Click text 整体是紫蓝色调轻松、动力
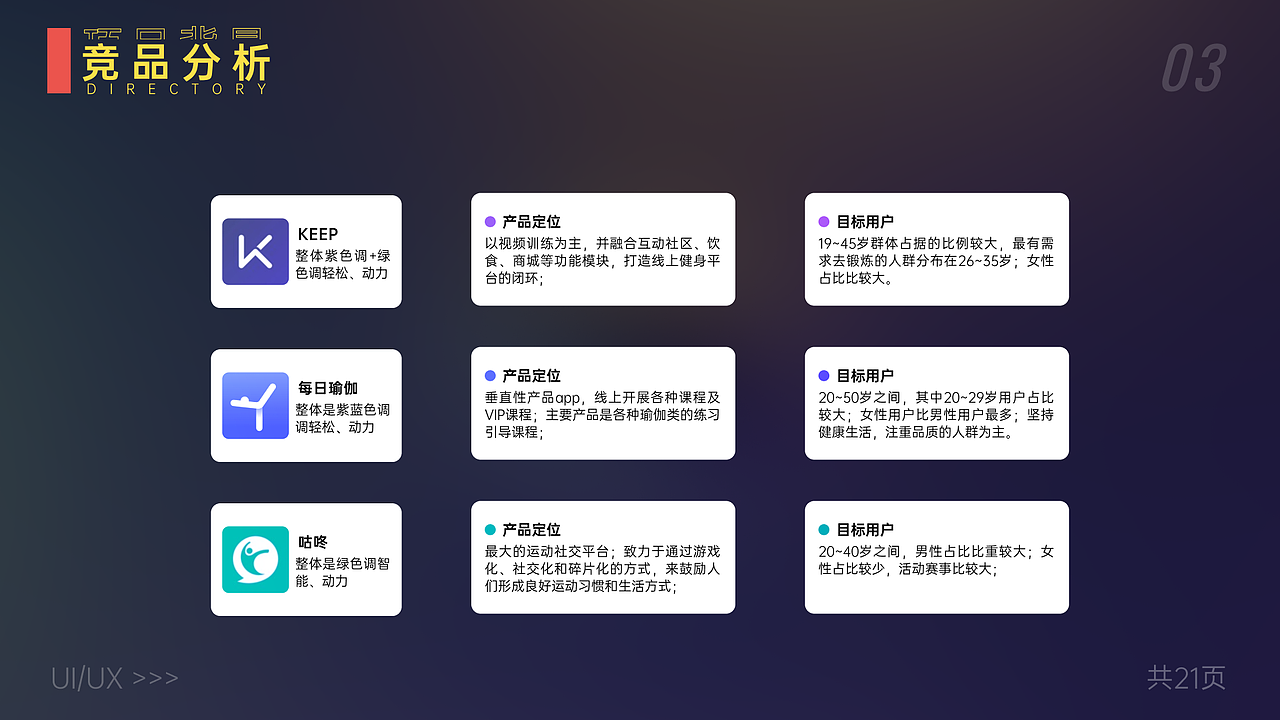Image resolution: width=1280 pixels, height=720 pixels. pos(343,418)
